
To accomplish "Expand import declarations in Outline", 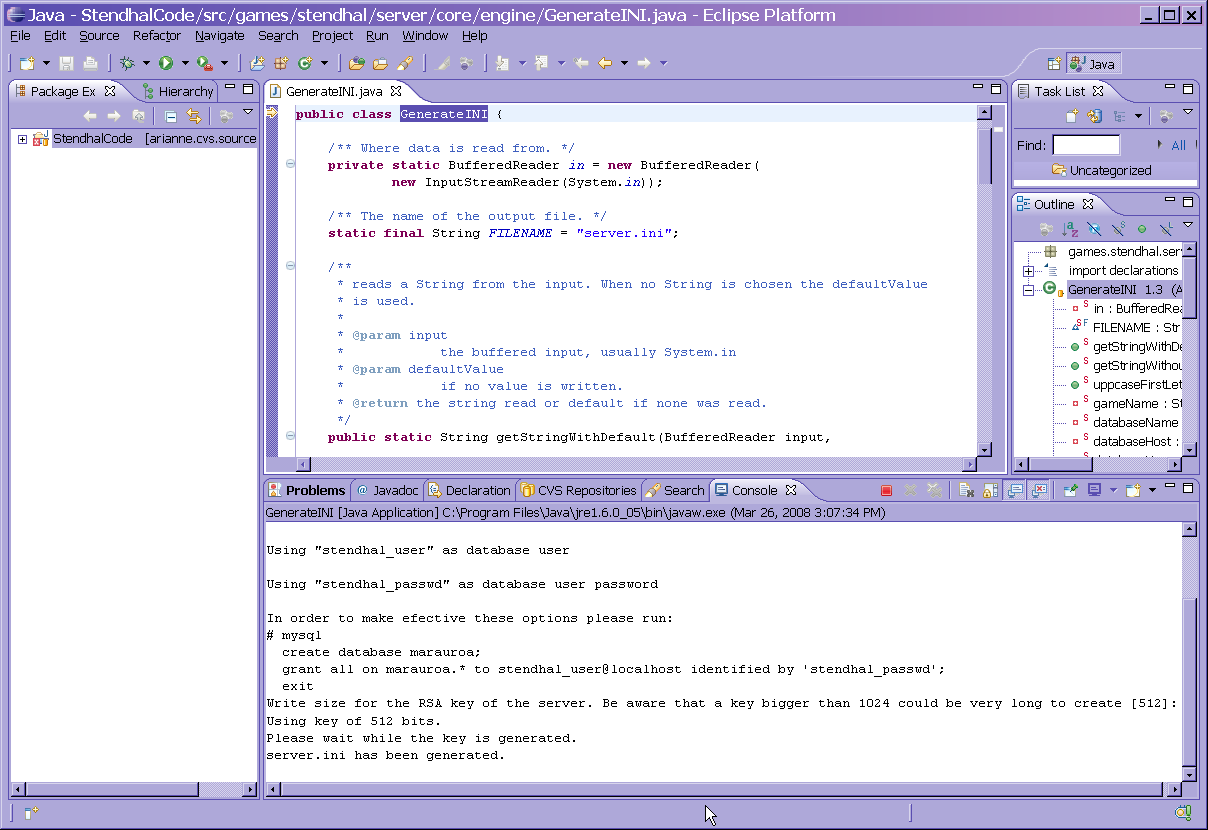I will [1028, 271].
